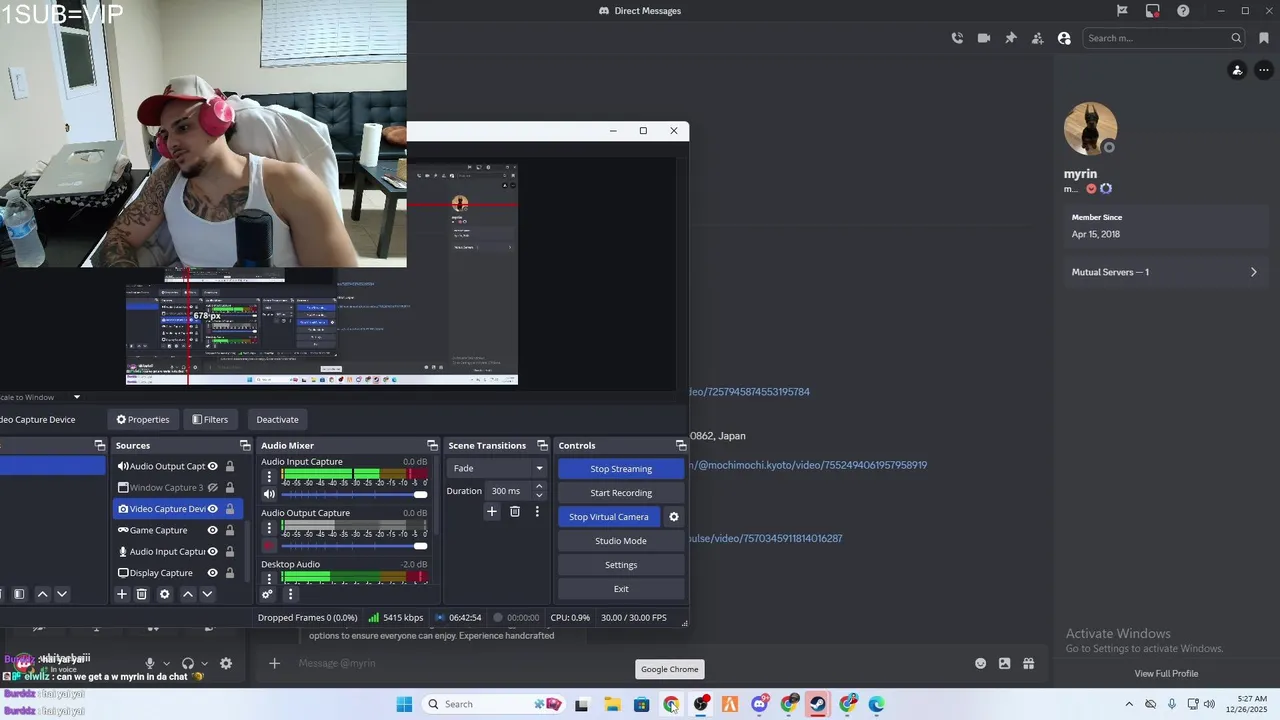
Task: Toggle visibility of Audio Output Capture source
Action: pos(213,466)
